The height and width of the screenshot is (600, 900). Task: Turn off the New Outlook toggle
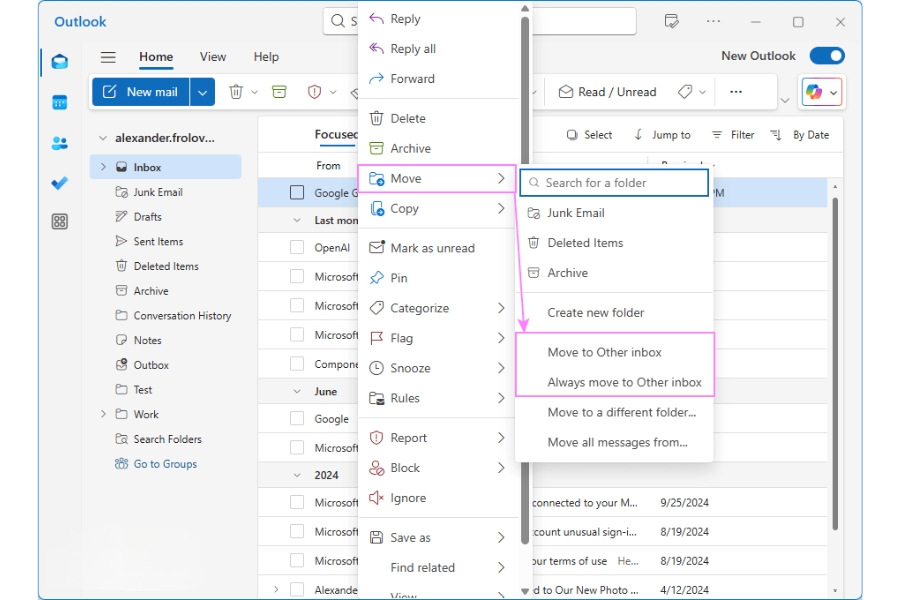coord(827,56)
